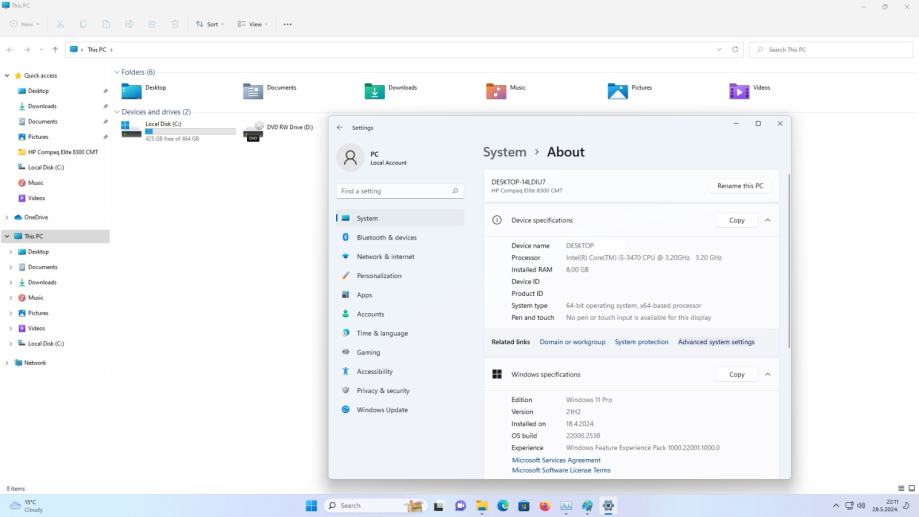Open Time & language in Settings

pos(400,333)
